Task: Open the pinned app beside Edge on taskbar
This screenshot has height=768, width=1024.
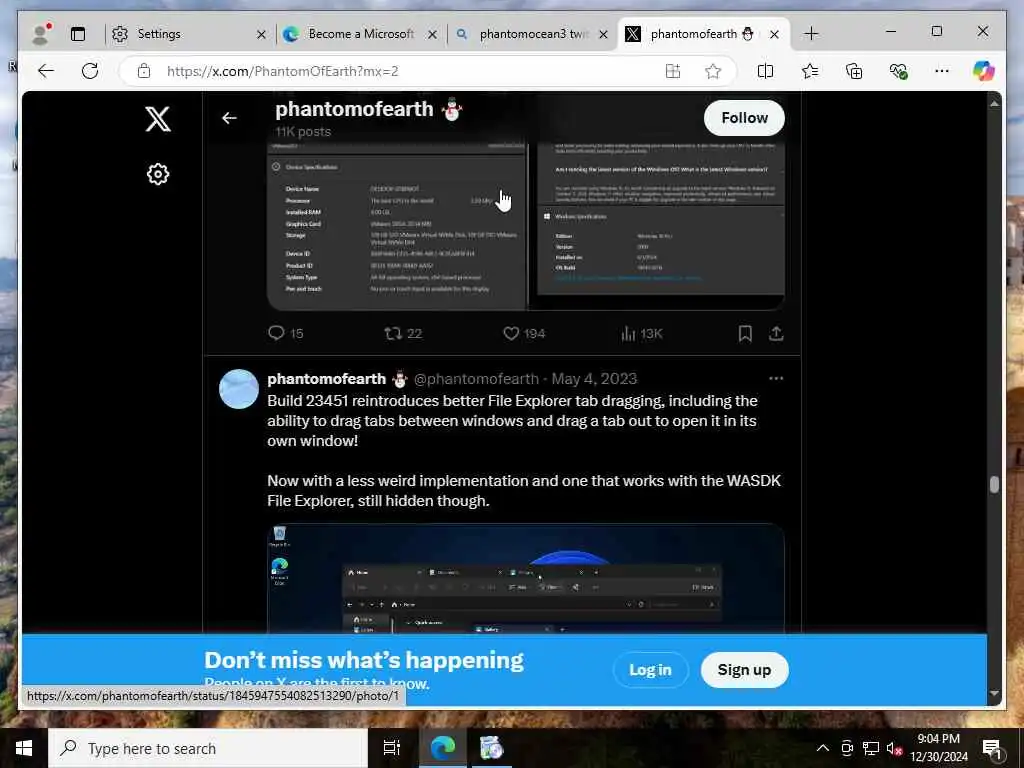Action: pyautogui.click(x=491, y=748)
